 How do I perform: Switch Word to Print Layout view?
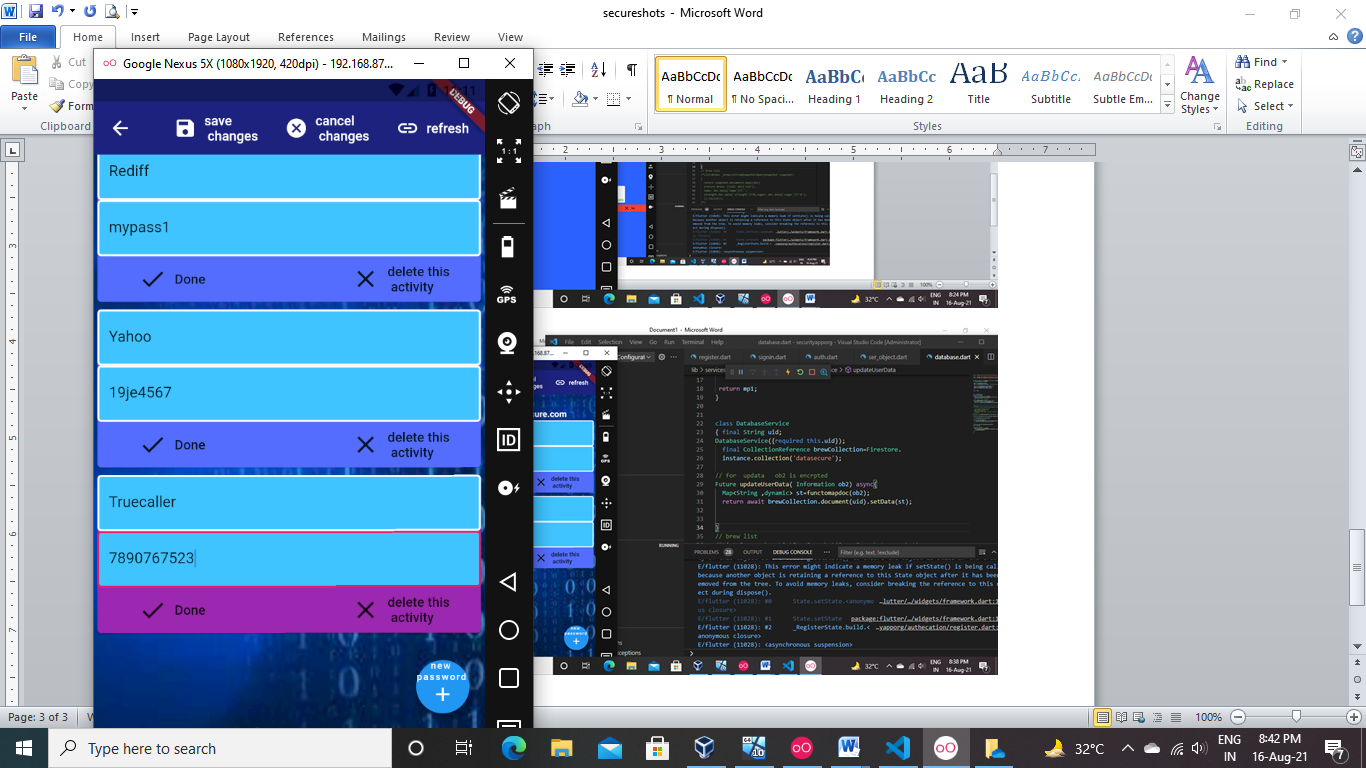coord(1102,717)
